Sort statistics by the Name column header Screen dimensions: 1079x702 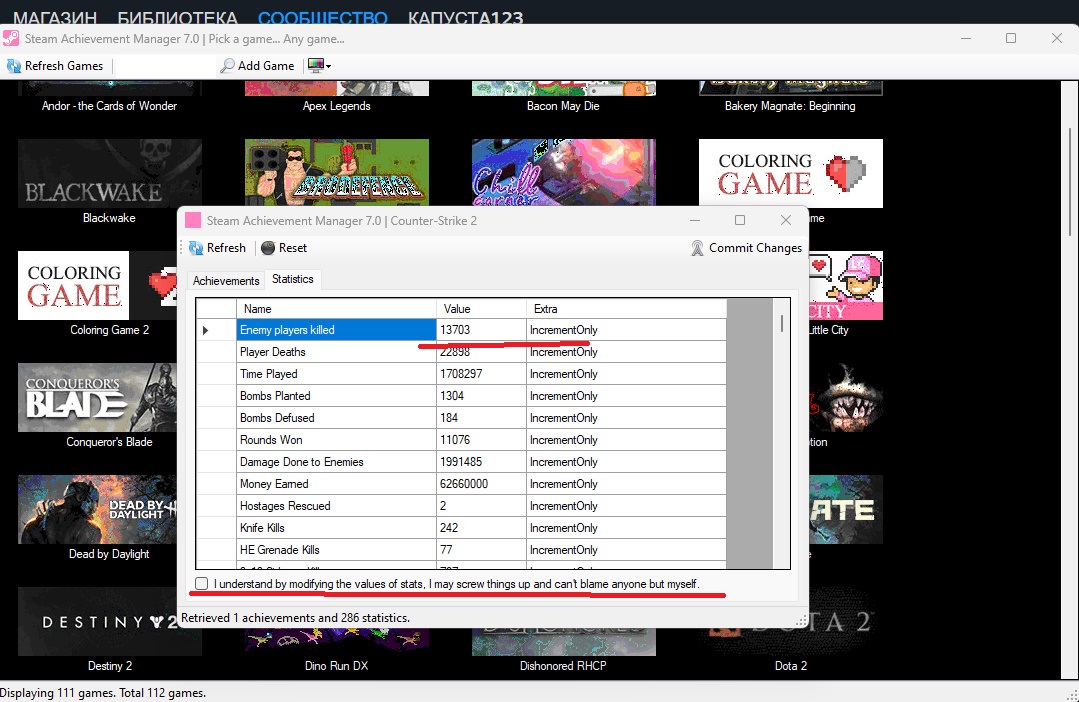pos(336,308)
